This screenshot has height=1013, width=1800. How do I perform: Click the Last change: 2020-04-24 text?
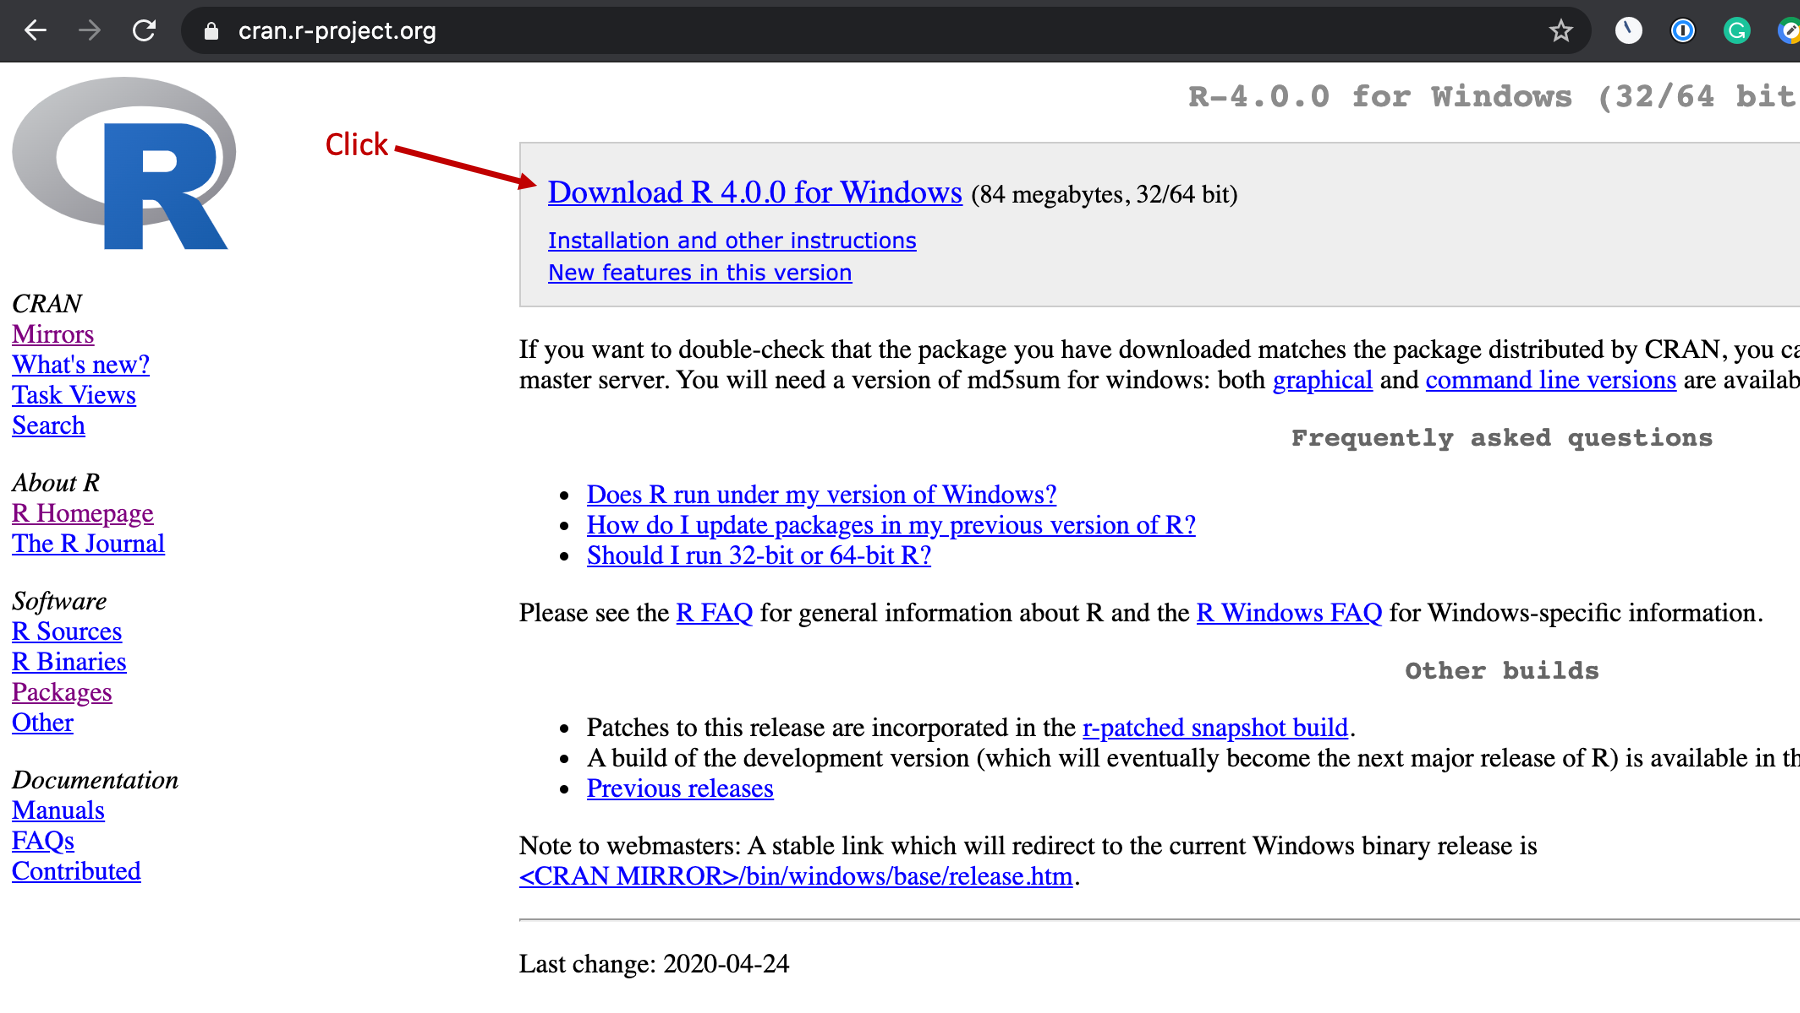pos(654,964)
